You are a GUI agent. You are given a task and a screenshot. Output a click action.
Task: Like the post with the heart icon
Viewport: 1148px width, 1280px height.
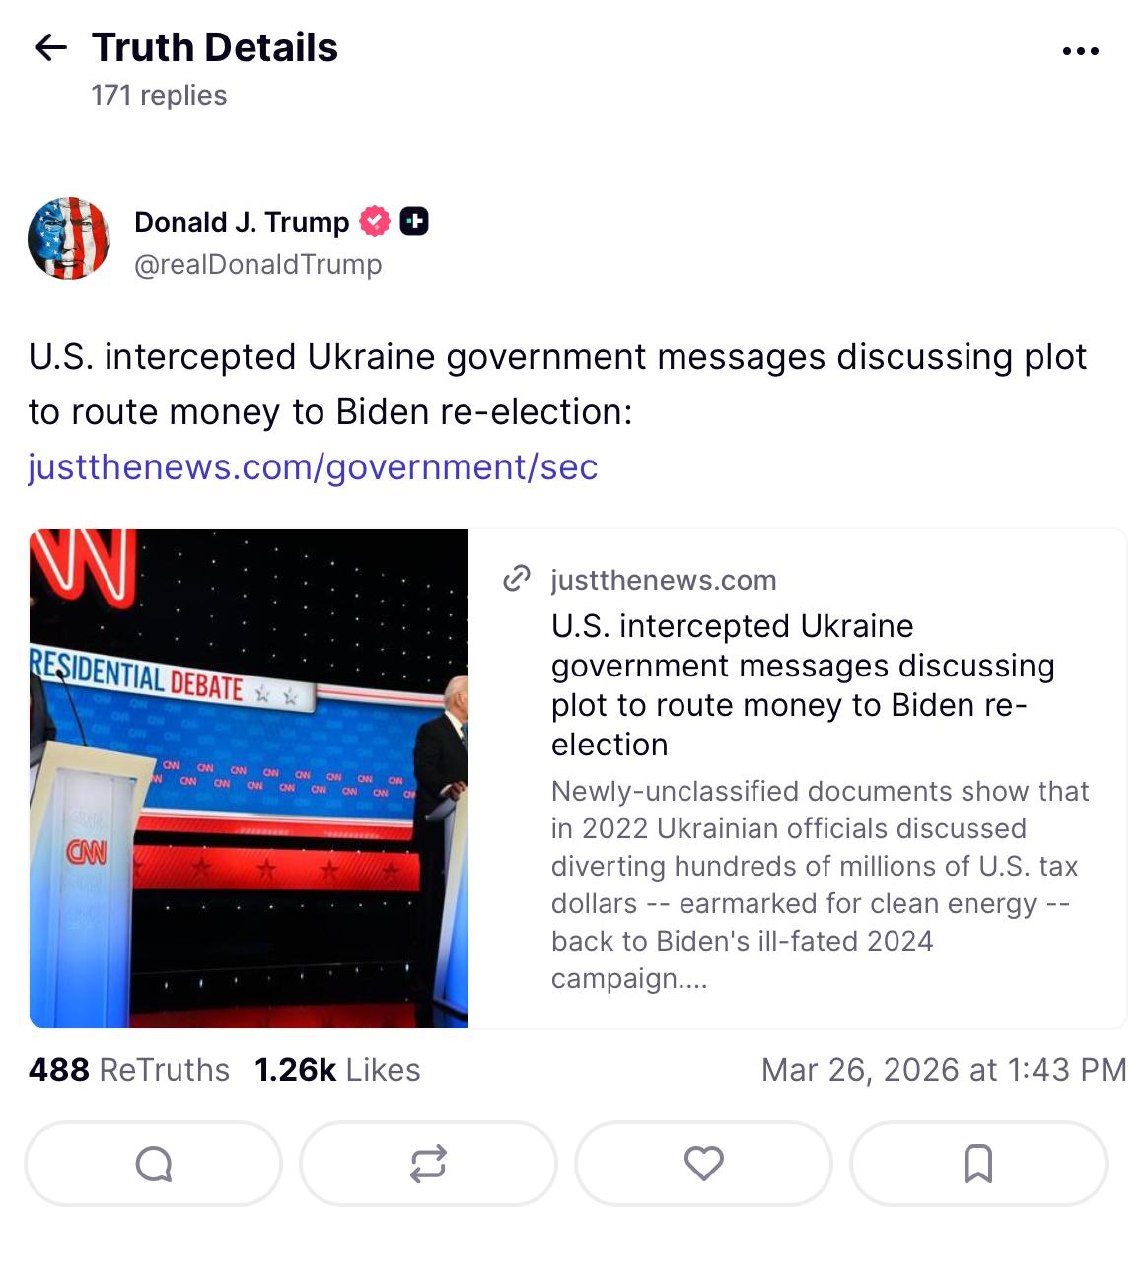(x=704, y=1164)
